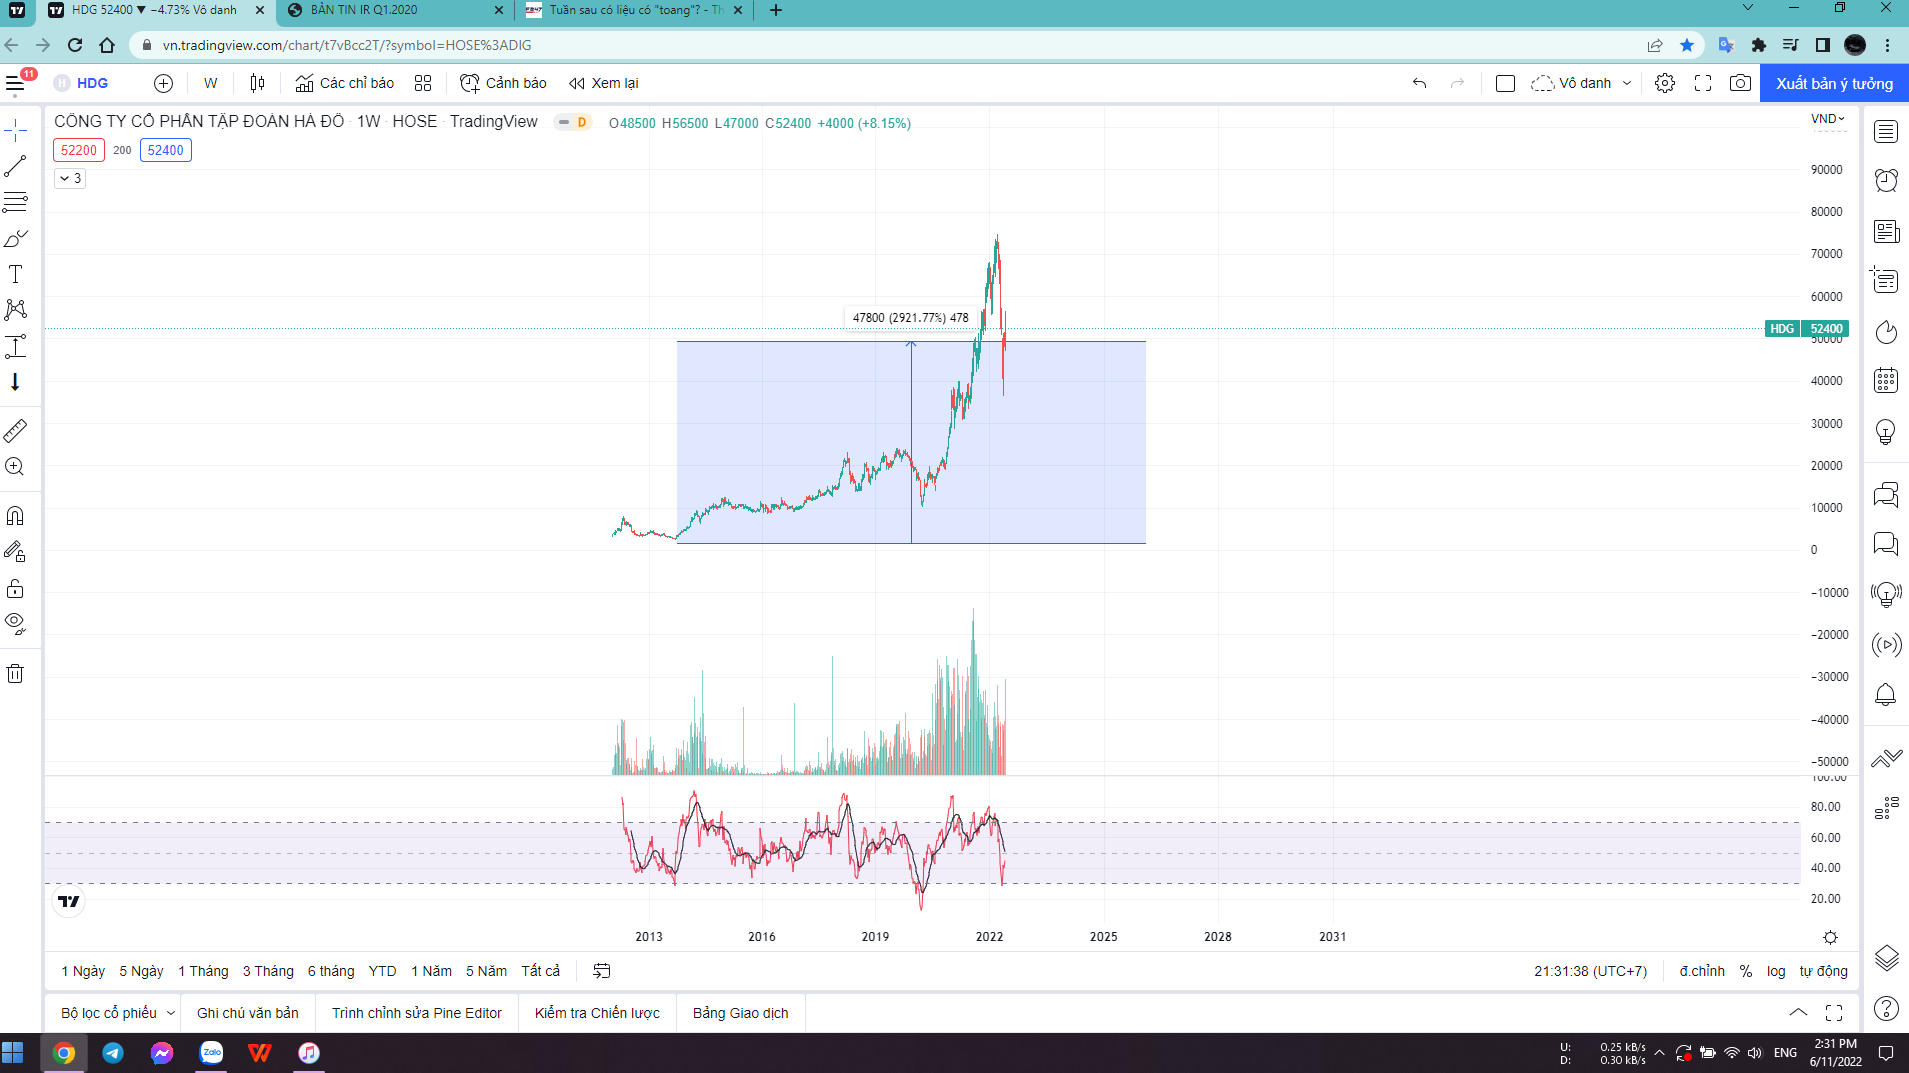
Task: Select the crosshair cursor tool
Action: pos(16,130)
